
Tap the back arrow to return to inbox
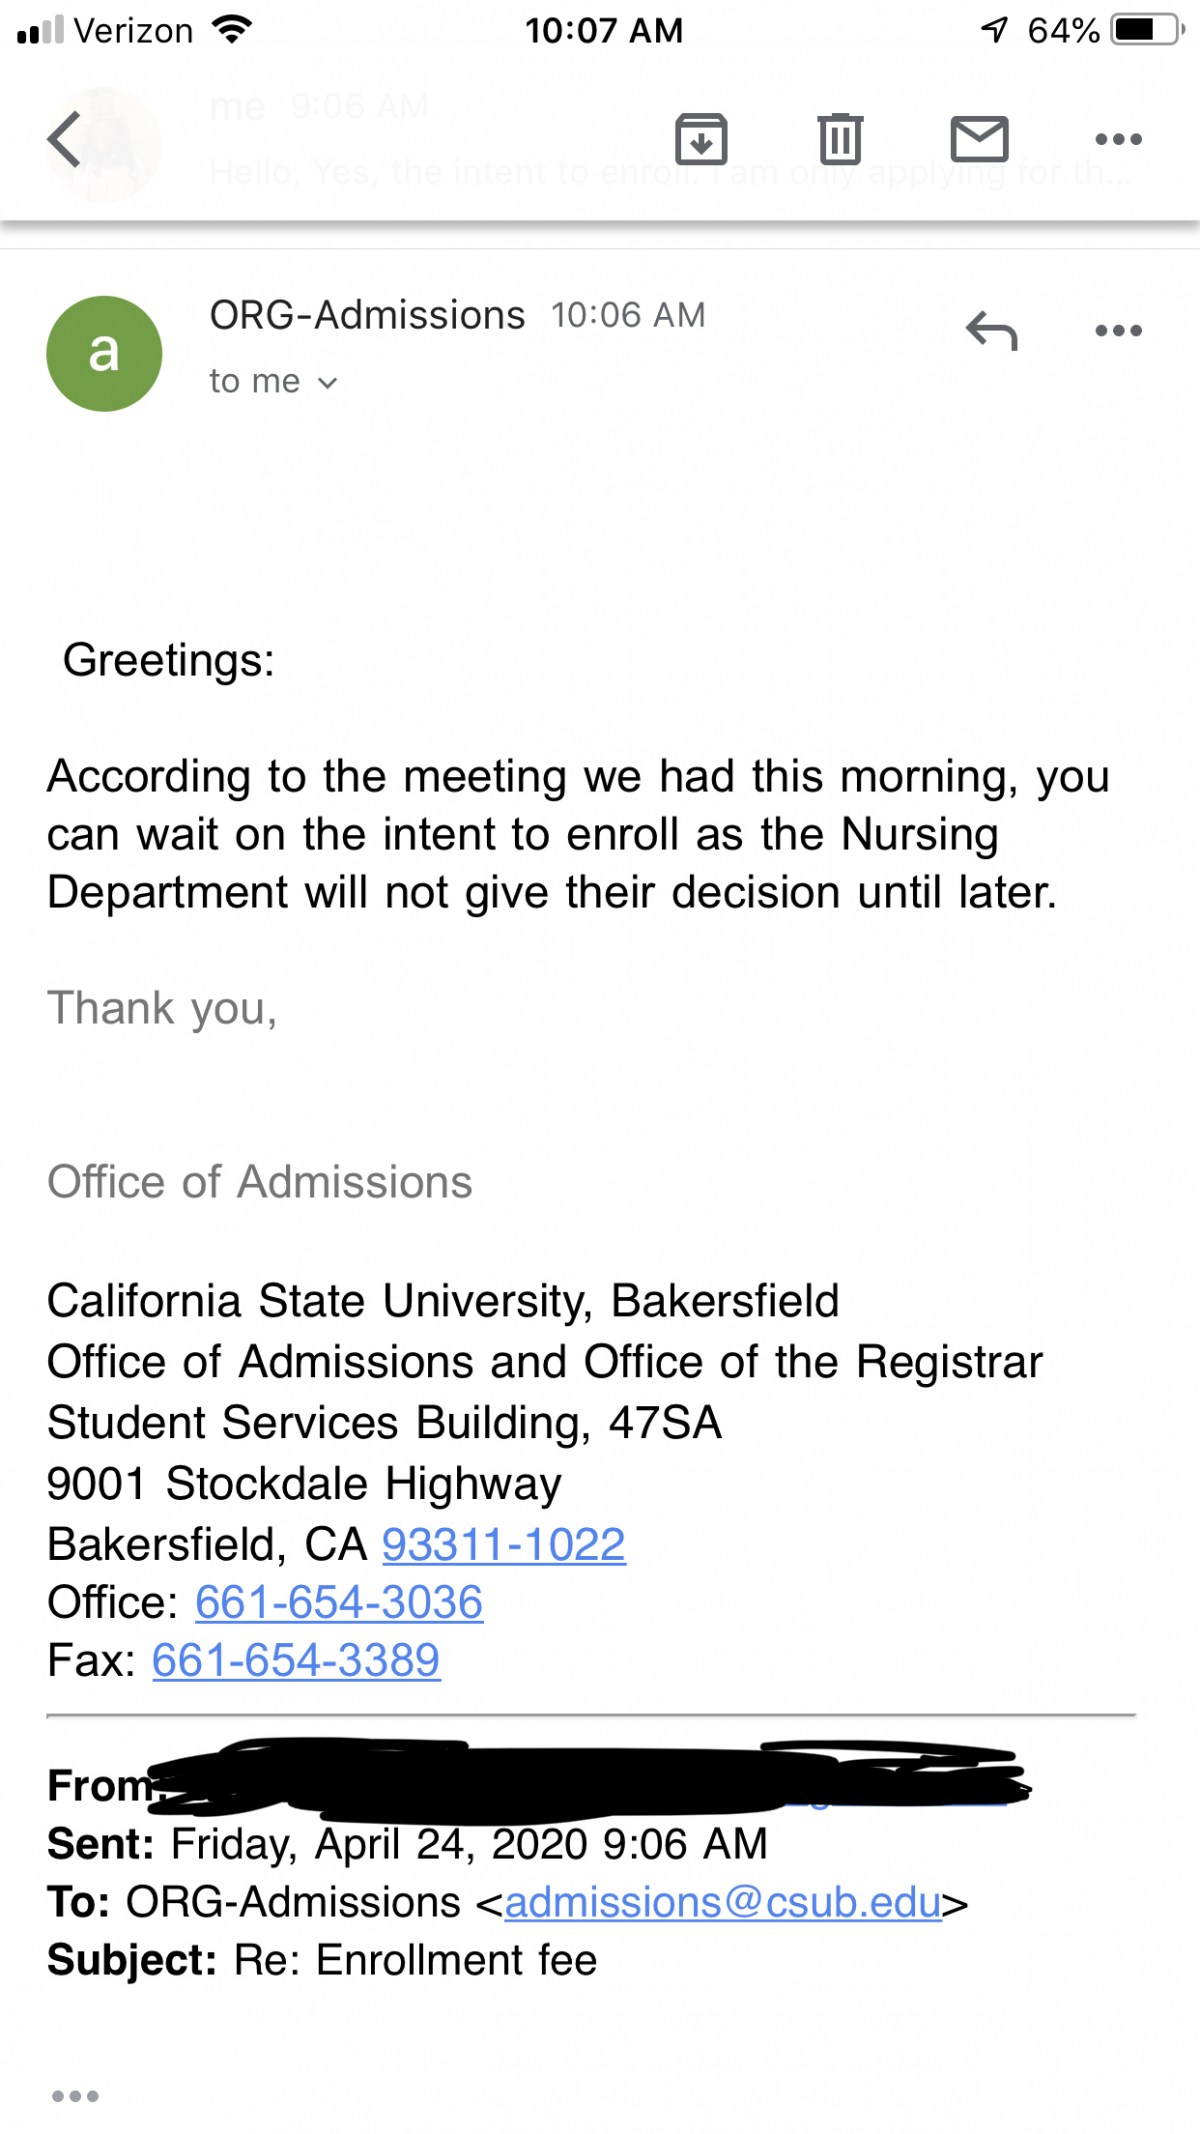point(64,139)
